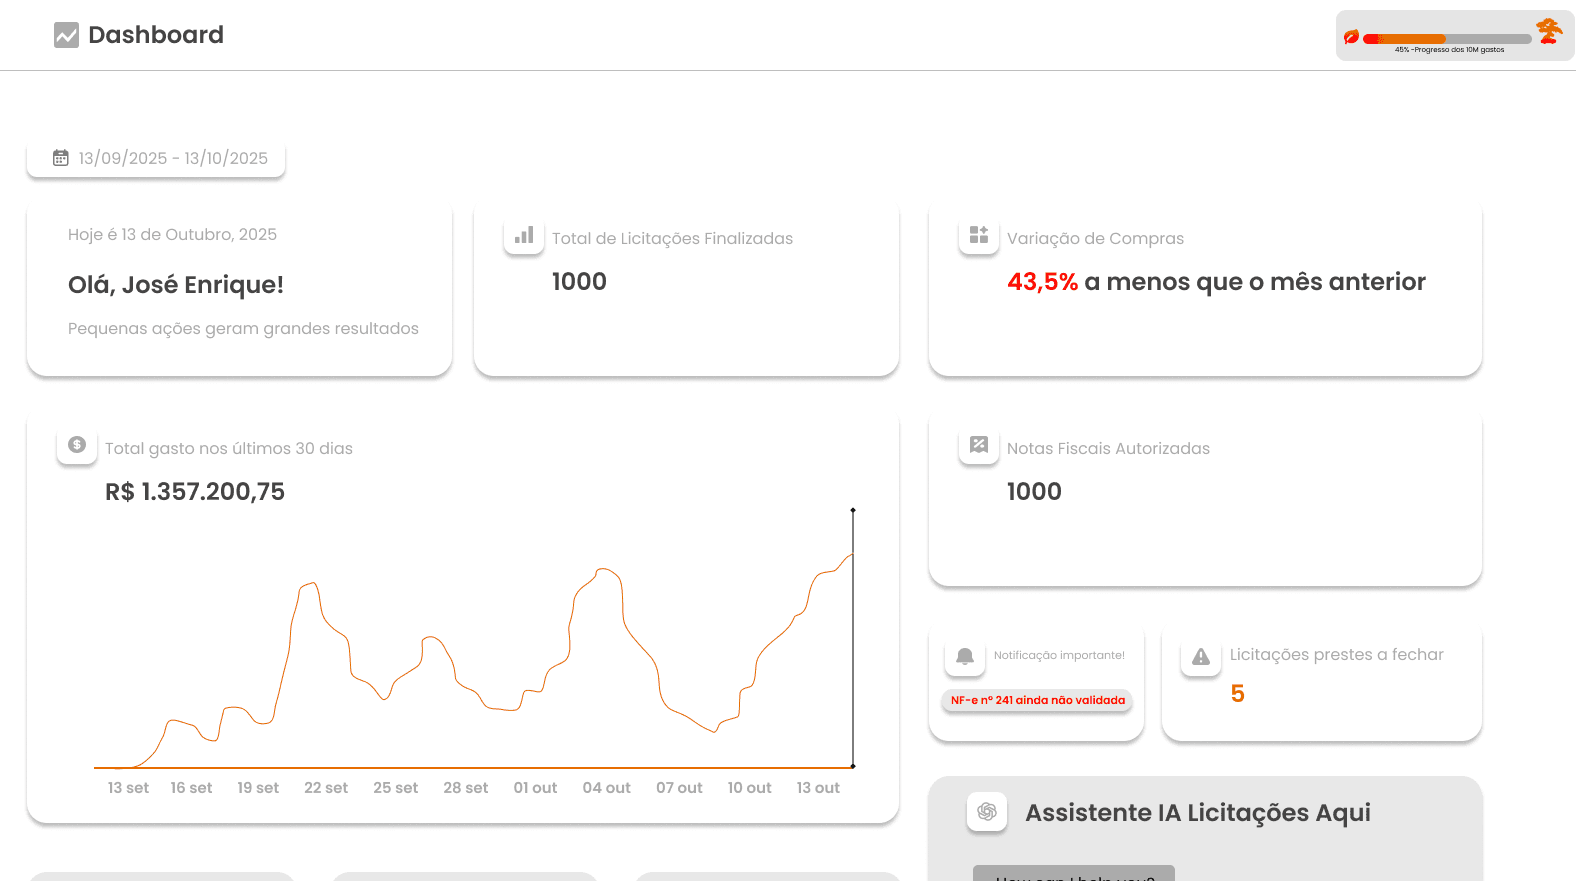This screenshot has width=1576, height=881.
Task: Click the 10M gastos progress bar
Action: (1447, 39)
